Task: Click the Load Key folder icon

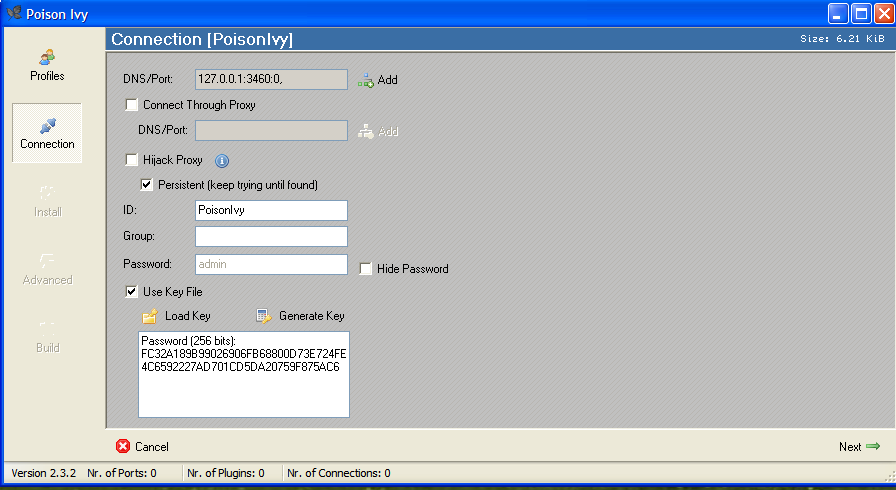Action: pos(150,316)
